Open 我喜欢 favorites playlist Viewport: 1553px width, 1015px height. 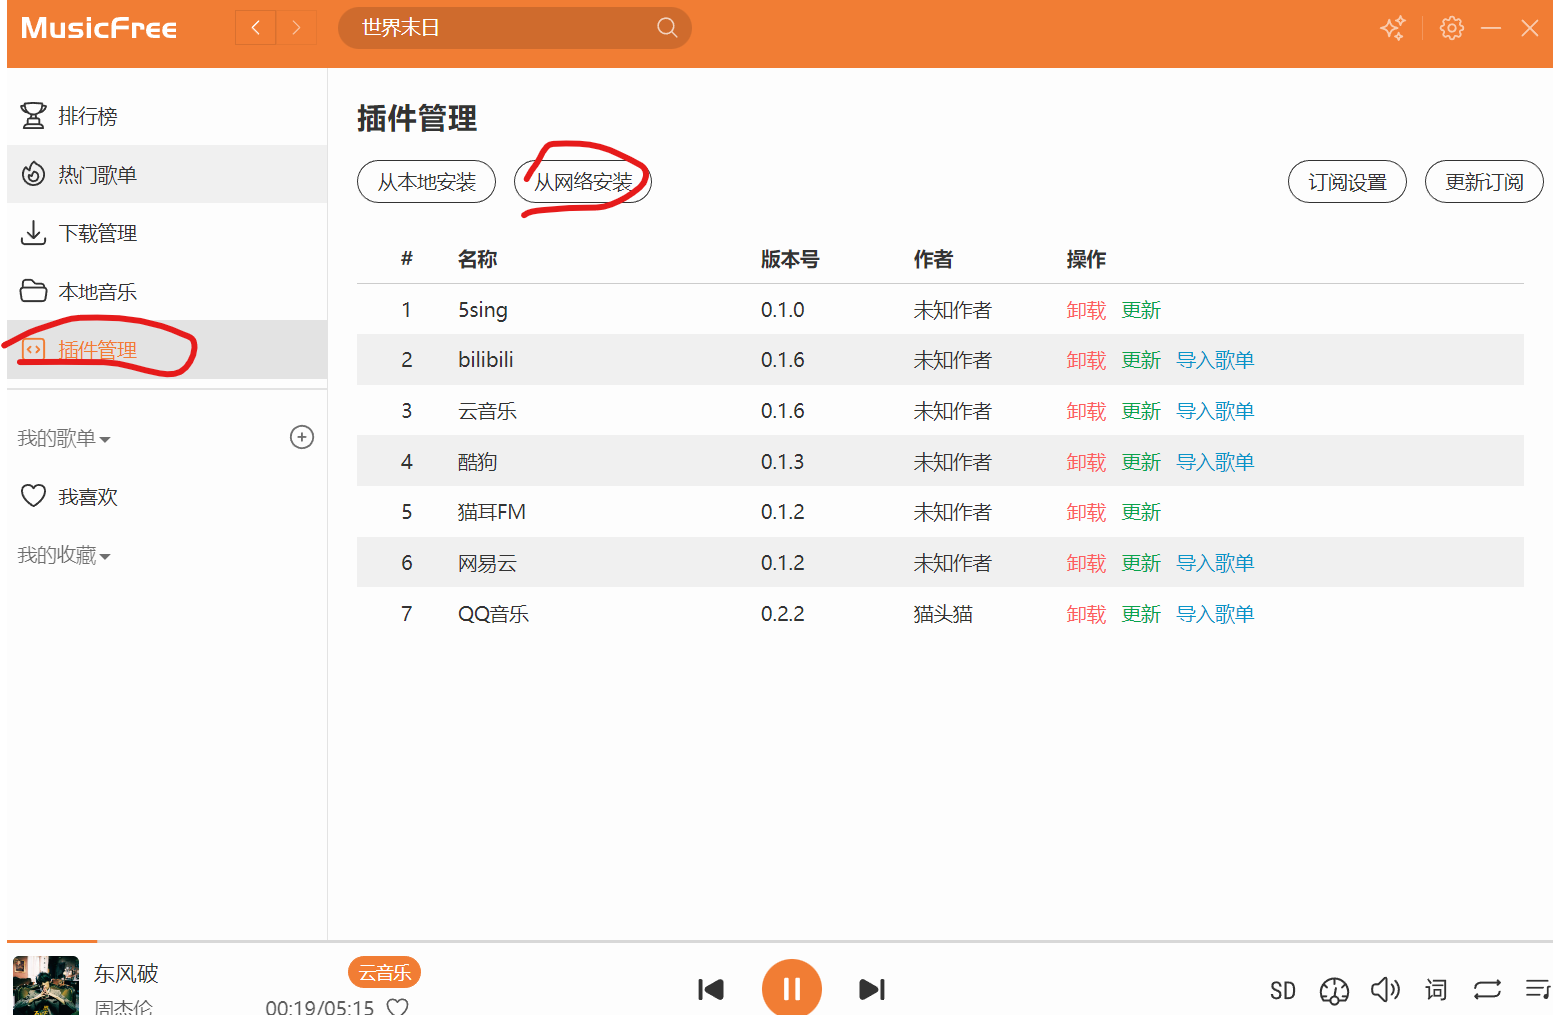167,496
